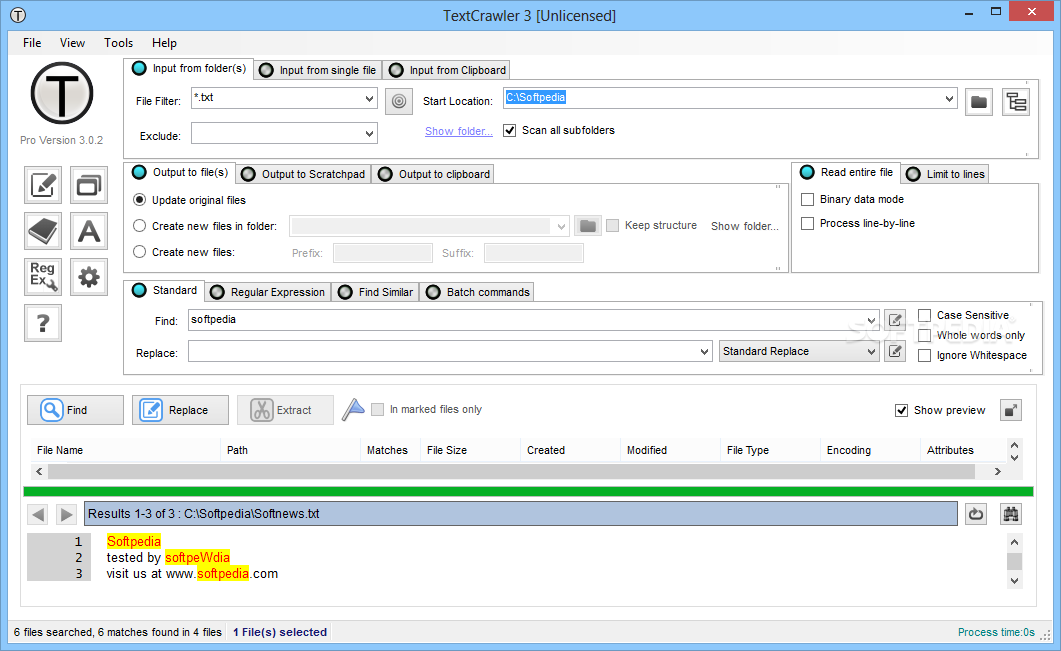The width and height of the screenshot is (1061, 651).
Task: Click the target icon beside File Filter
Action: tap(399, 102)
